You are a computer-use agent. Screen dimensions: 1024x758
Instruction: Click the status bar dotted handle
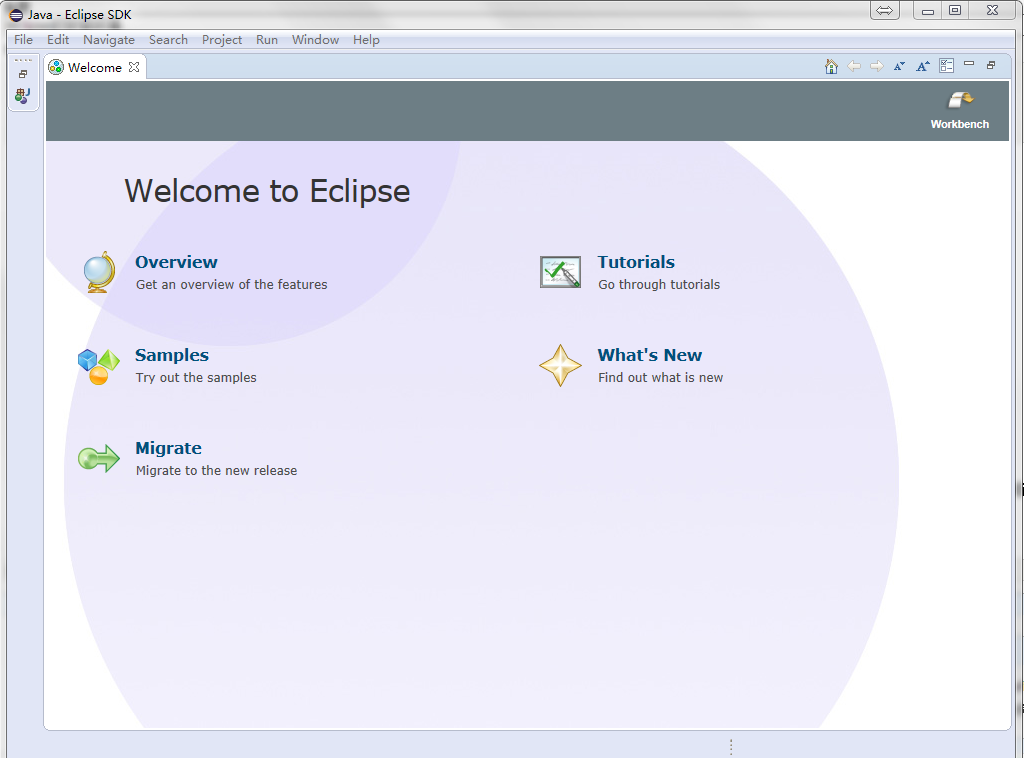731,746
